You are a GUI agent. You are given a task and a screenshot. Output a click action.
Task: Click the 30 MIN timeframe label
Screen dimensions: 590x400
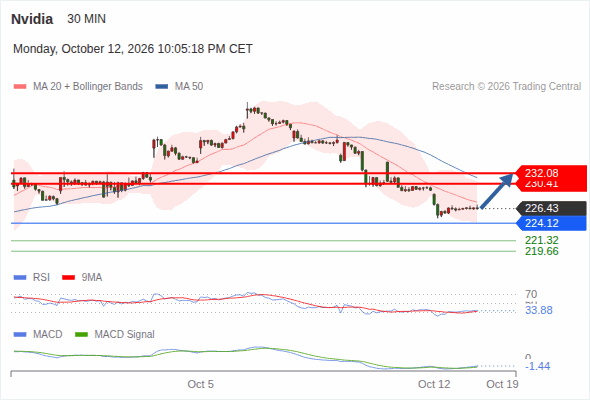point(87,19)
